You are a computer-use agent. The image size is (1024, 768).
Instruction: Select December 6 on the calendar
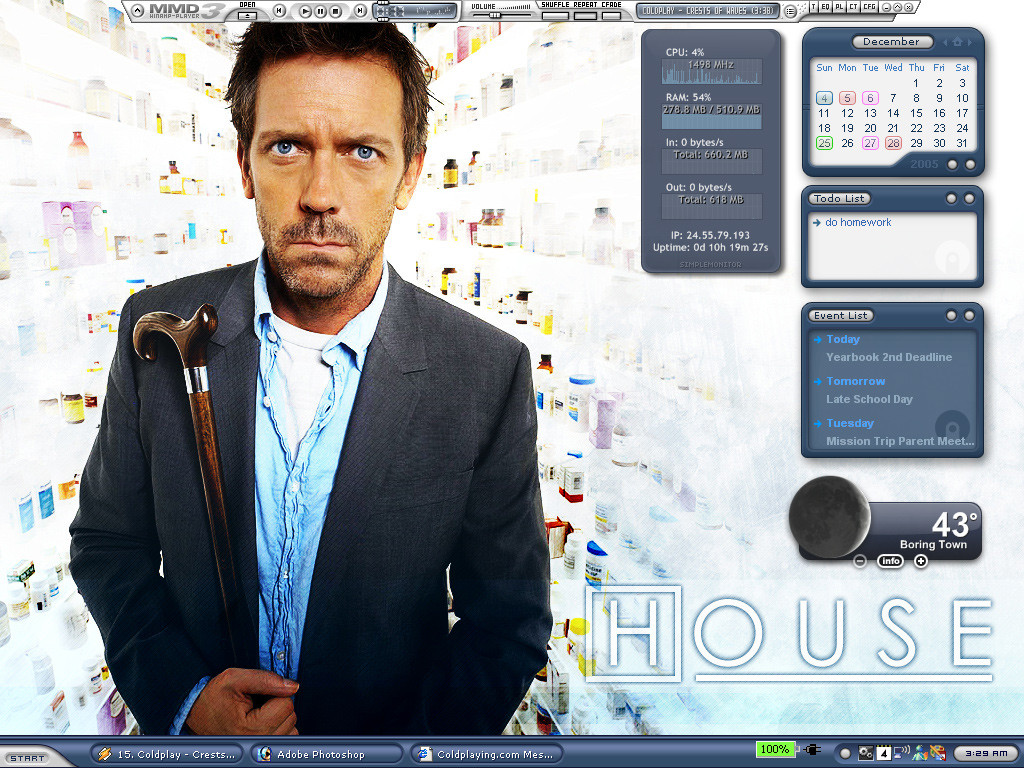click(x=870, y=98)
